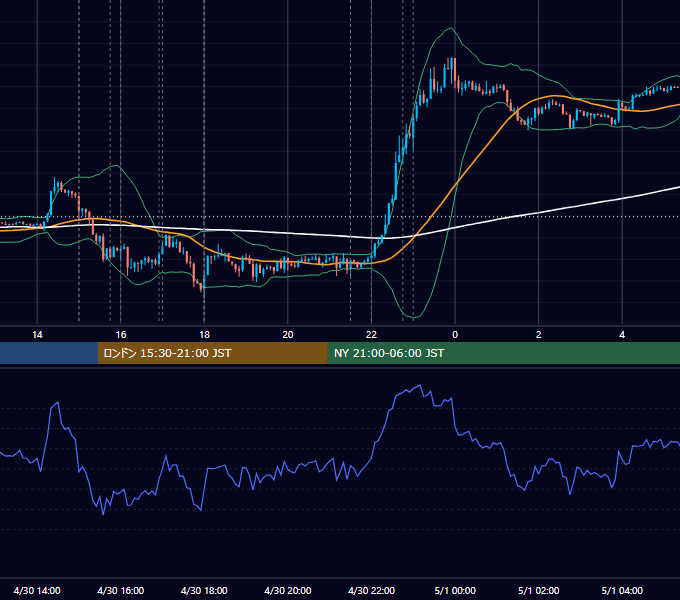
Task: Click the 4/30 16:00 date label
Action: [121, 590]
